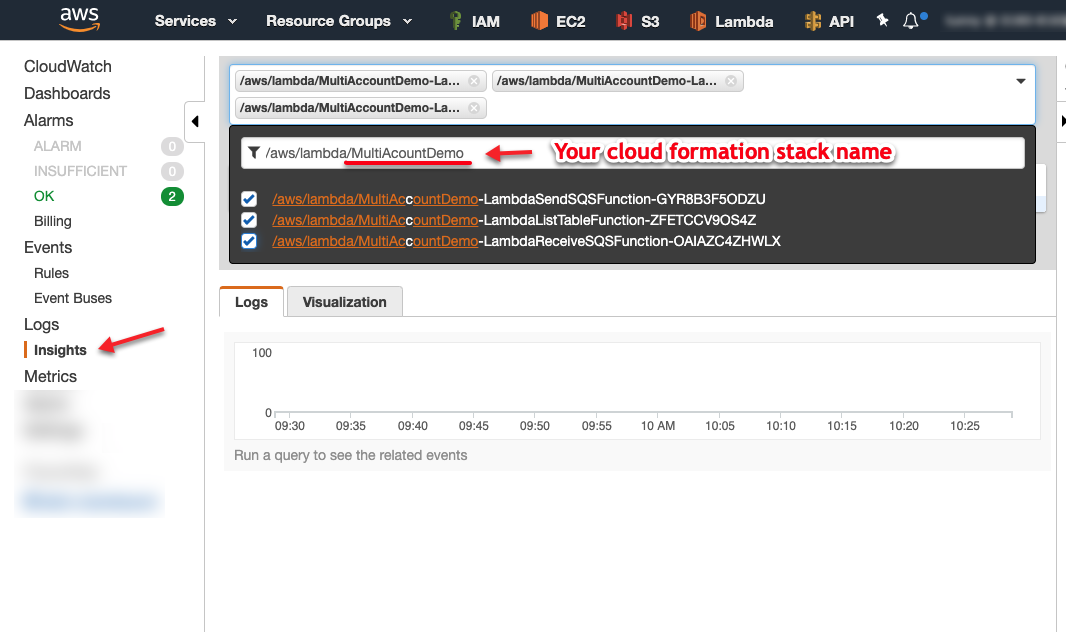1066x632 pixels.
Task: Expand the right side panel arrow
Action: 1063,122
